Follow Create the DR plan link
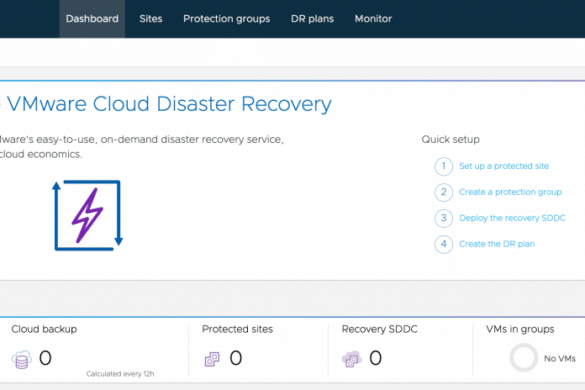 497,244
